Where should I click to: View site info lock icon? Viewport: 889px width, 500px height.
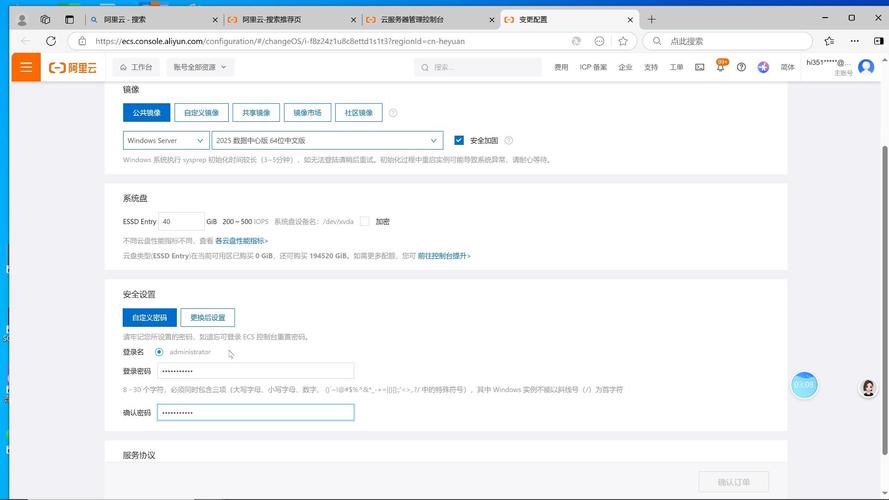[x=82, y=41]
